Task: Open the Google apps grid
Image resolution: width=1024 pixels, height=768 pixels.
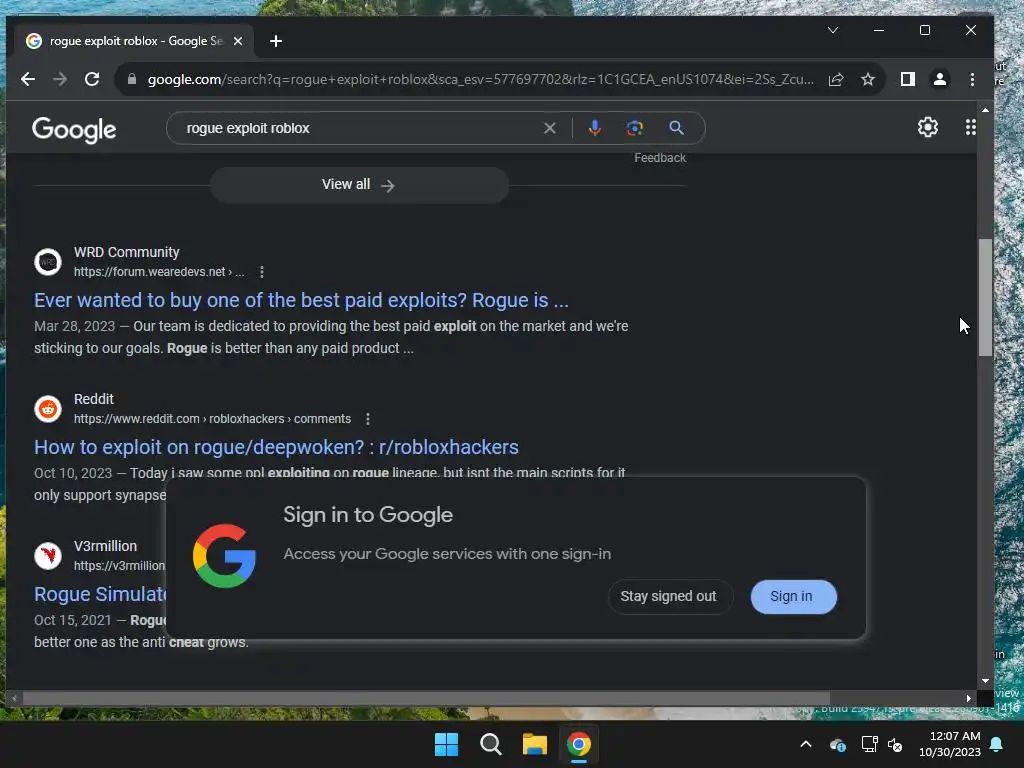Action: coord(970,127)
